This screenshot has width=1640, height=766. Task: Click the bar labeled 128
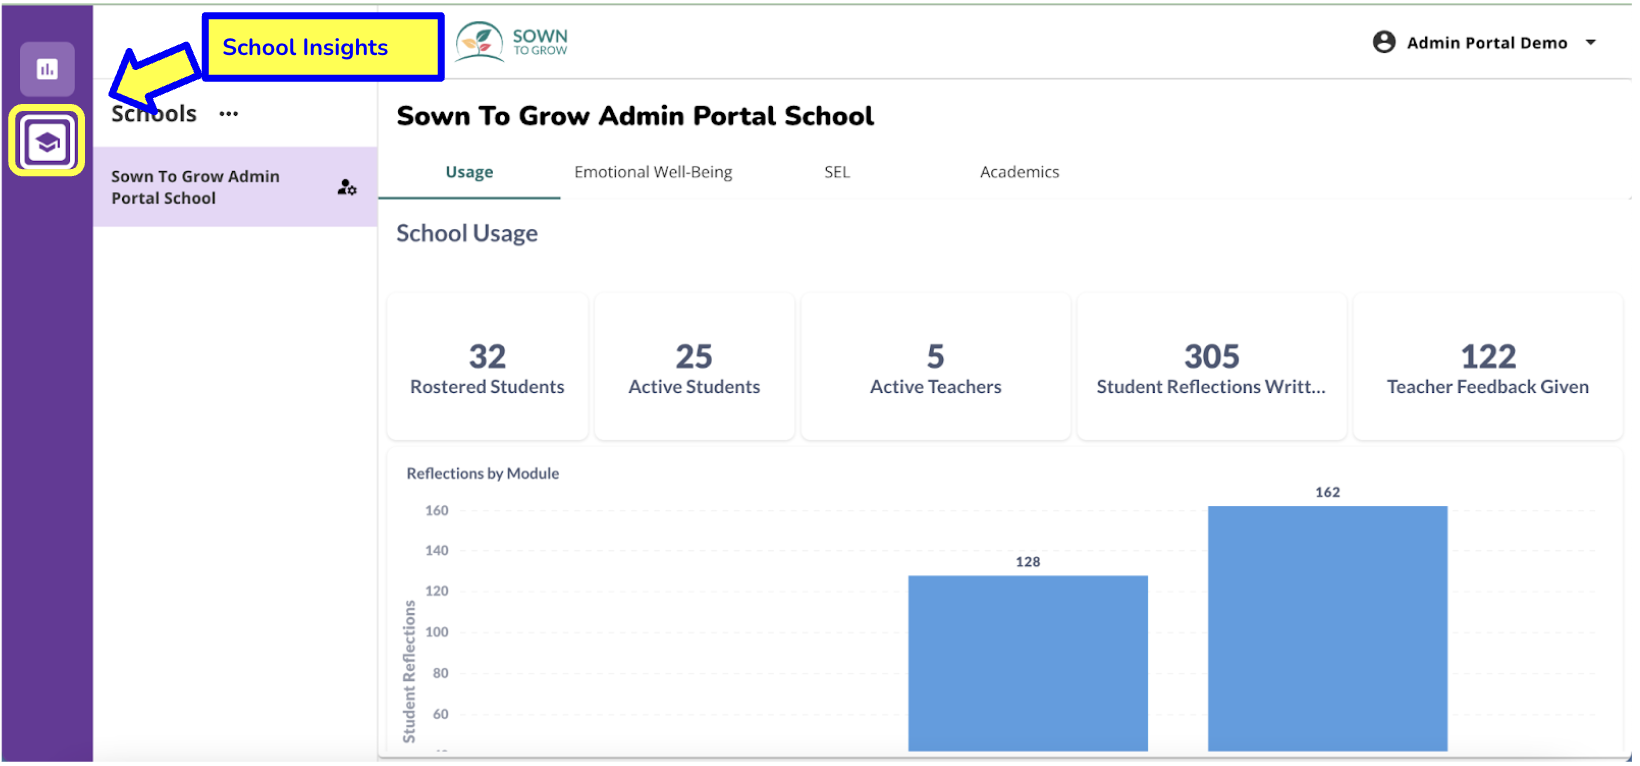tap(1027, 663)
